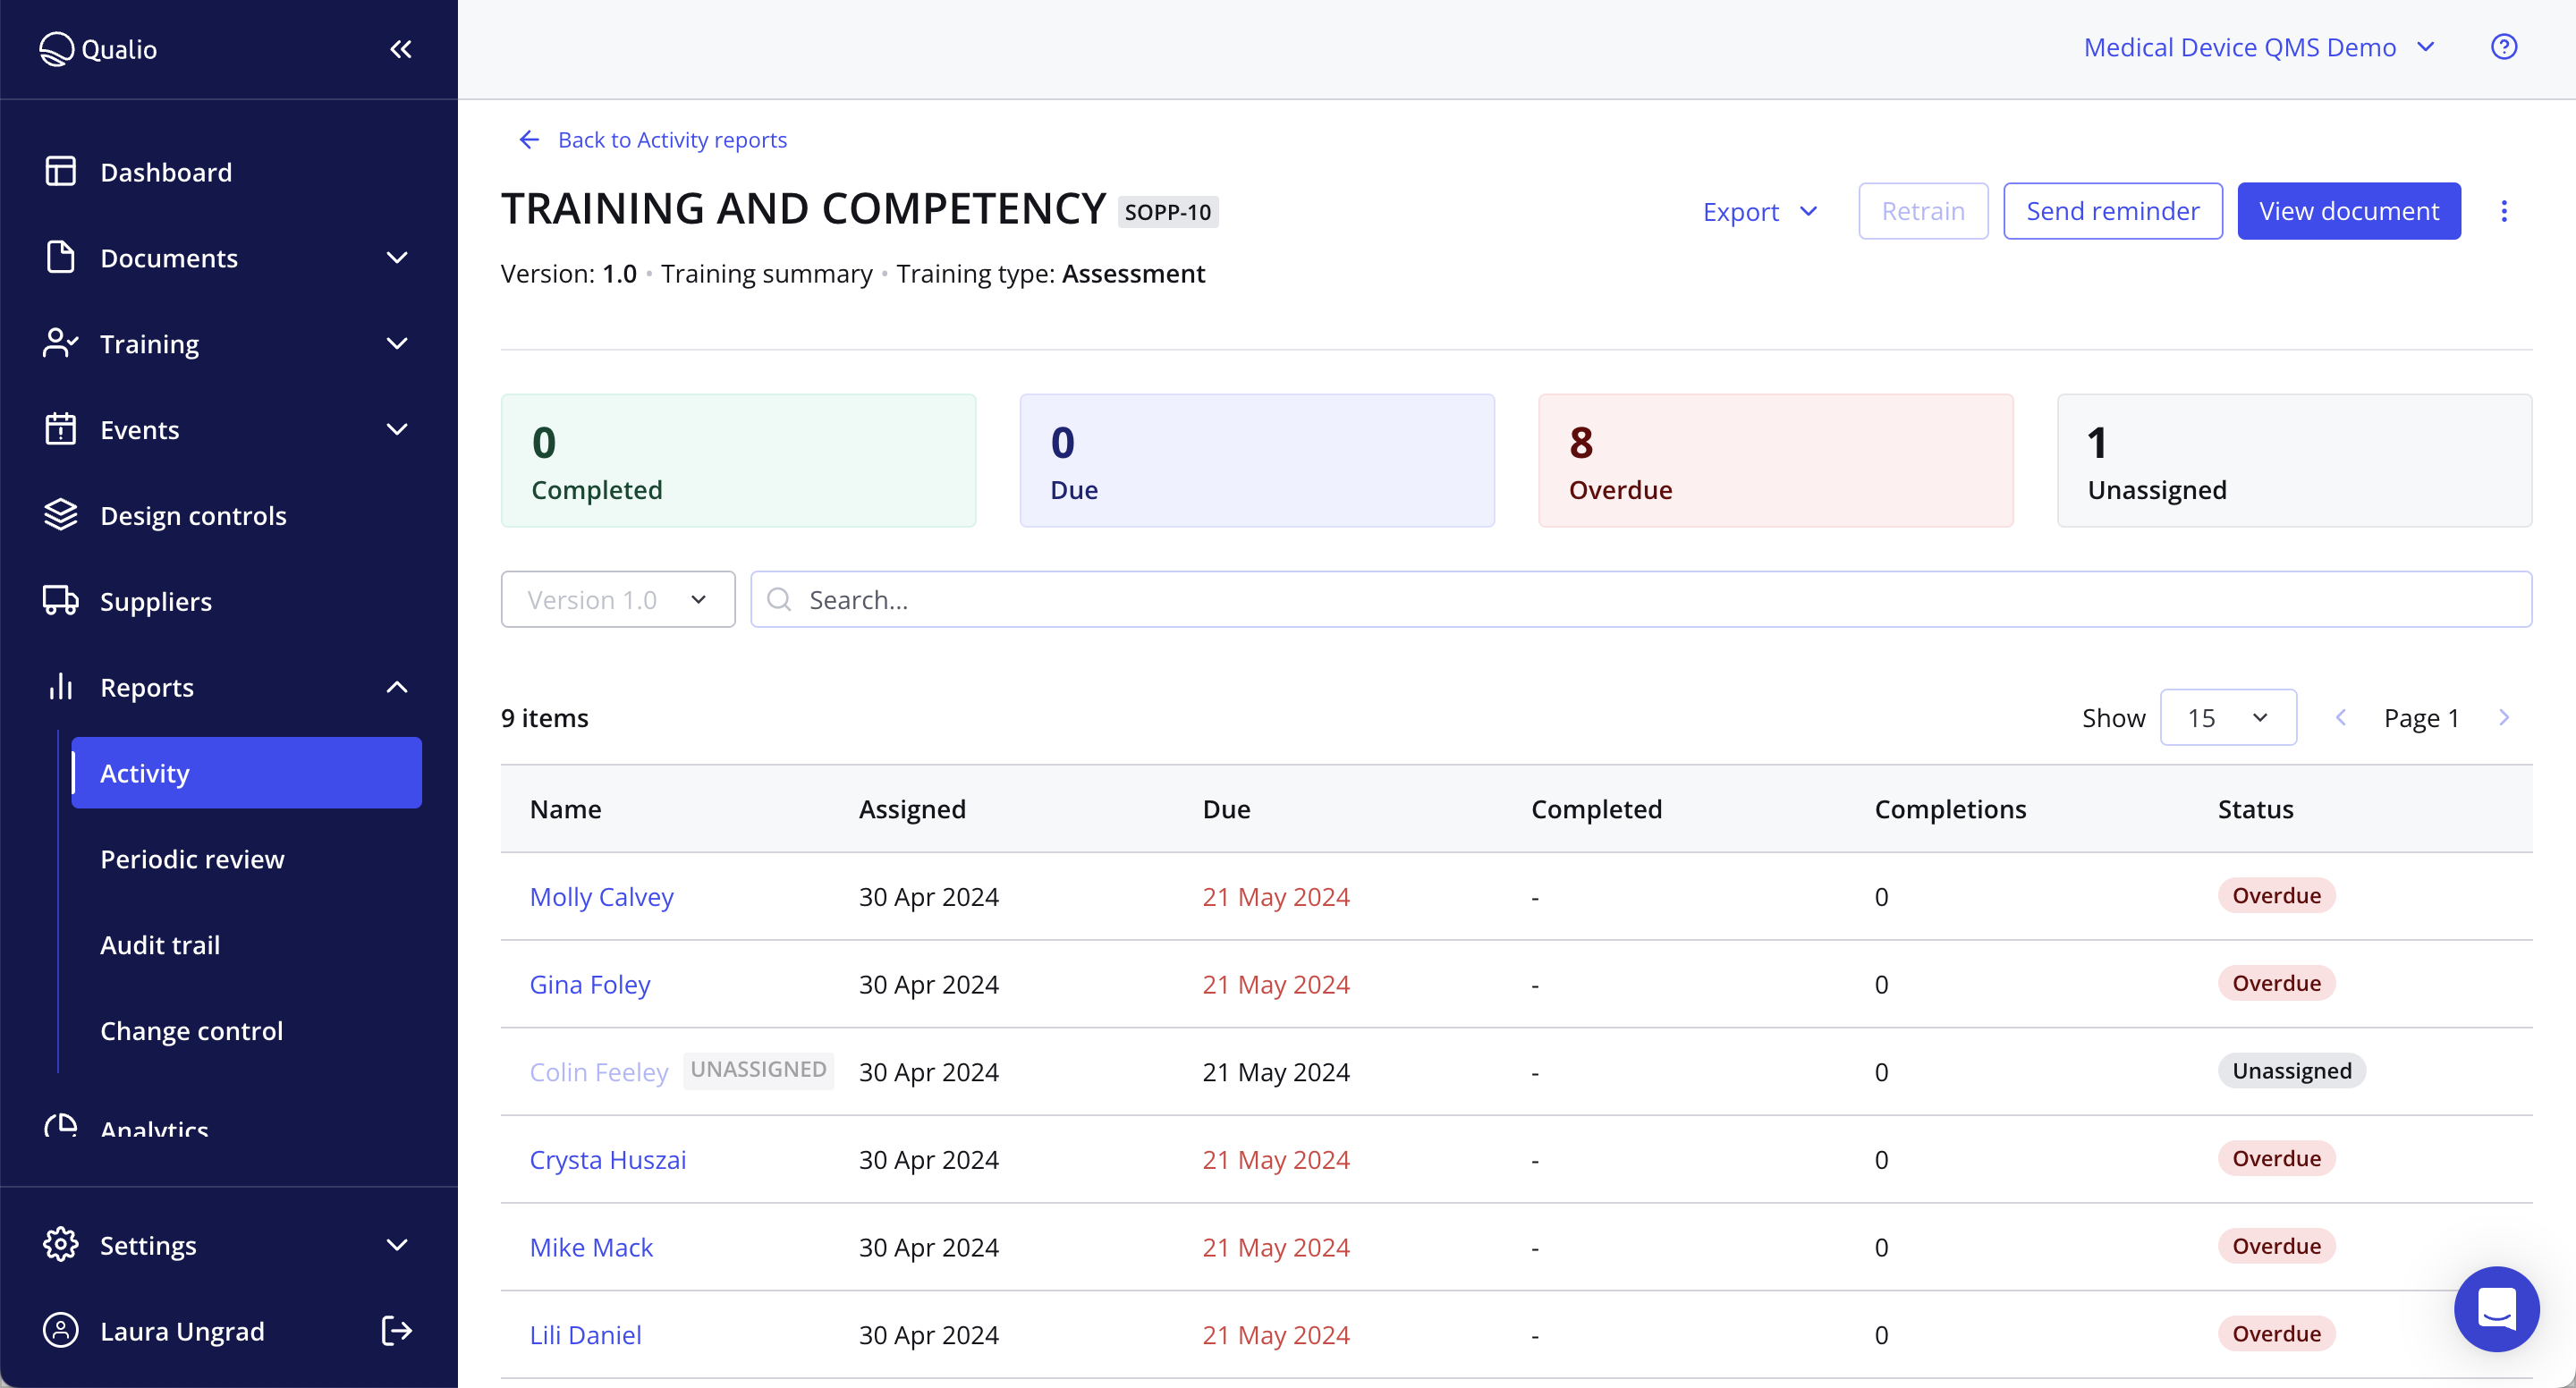Viewport: 2576px width, 1388px height.
Task: Open Analytics from the sidebar icon
Action: tap(60, 1126)
